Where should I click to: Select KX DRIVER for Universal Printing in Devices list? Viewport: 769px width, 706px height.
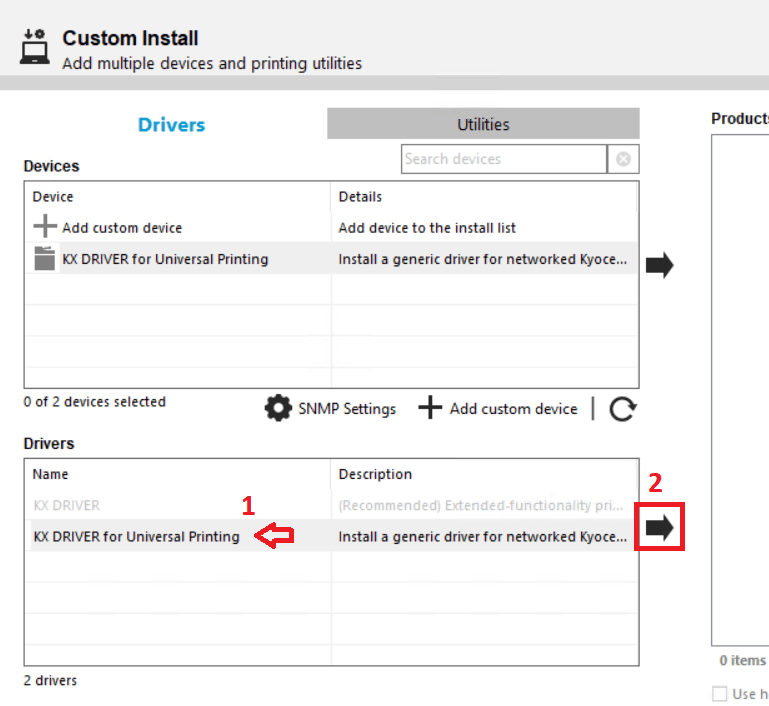pyautogui.click(x=165, y=259)
